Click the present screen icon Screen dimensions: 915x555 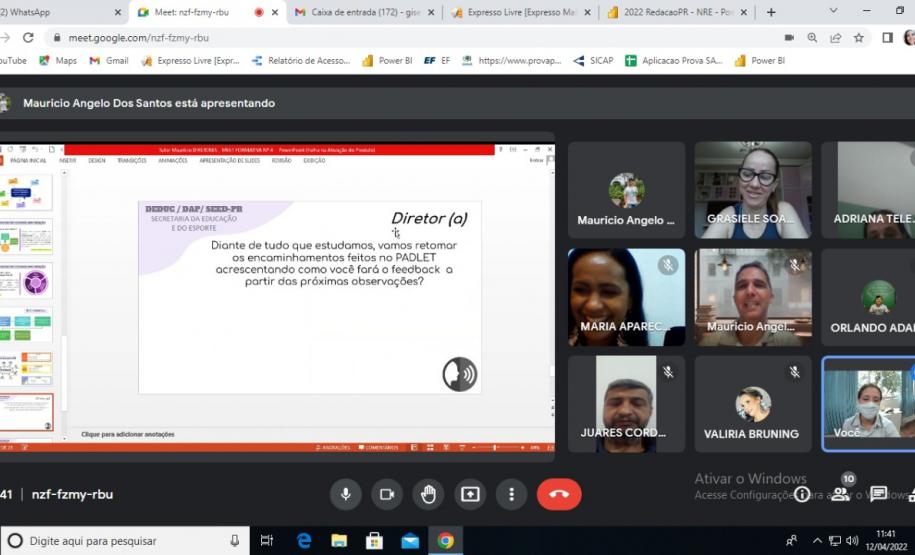470,494
